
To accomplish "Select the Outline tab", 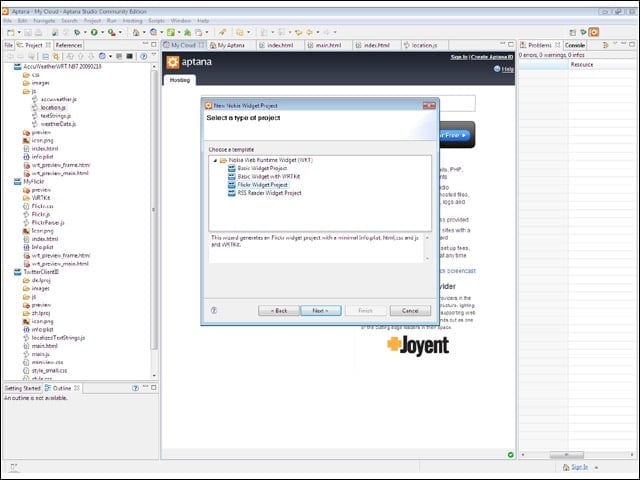I will coord(62,388).
